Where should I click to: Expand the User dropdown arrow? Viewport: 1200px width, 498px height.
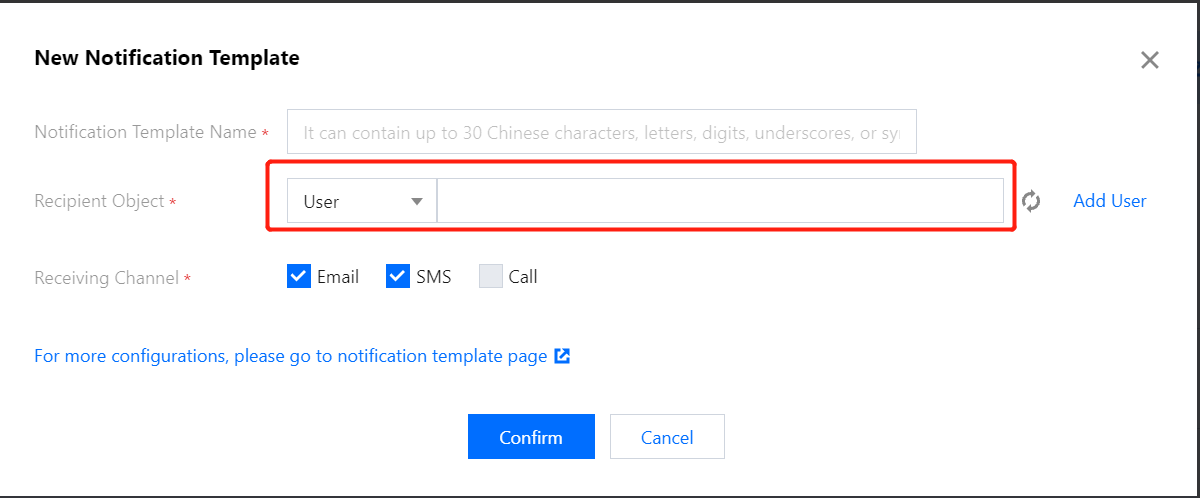tap(417, 201)
